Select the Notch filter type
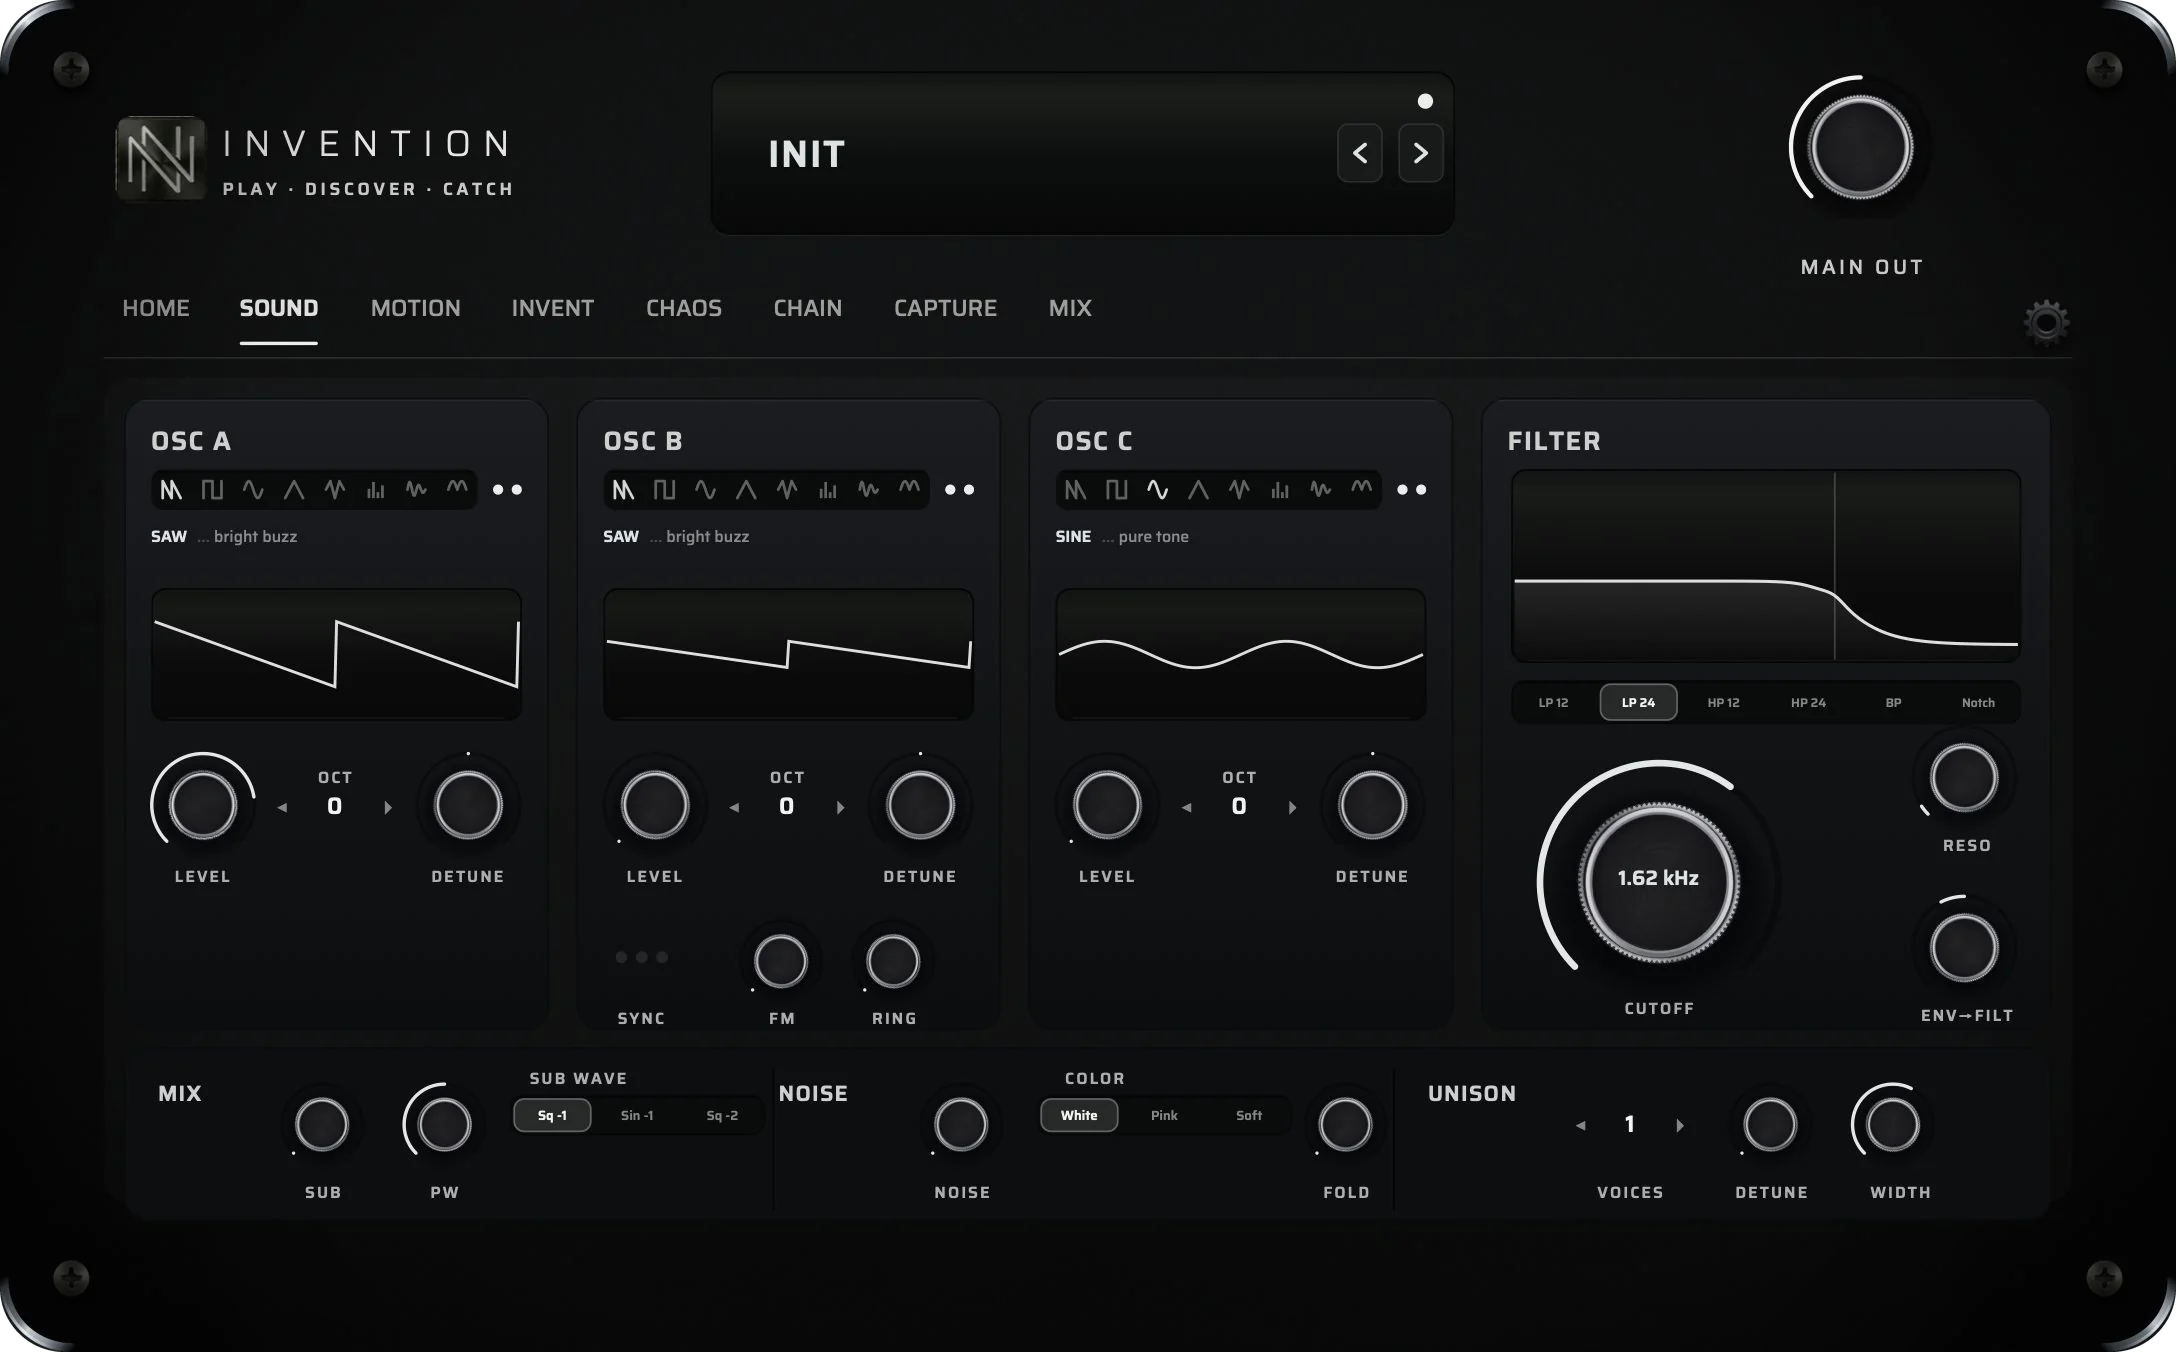Viewport: 2176px width, 1352px height. coord(1978,702)
